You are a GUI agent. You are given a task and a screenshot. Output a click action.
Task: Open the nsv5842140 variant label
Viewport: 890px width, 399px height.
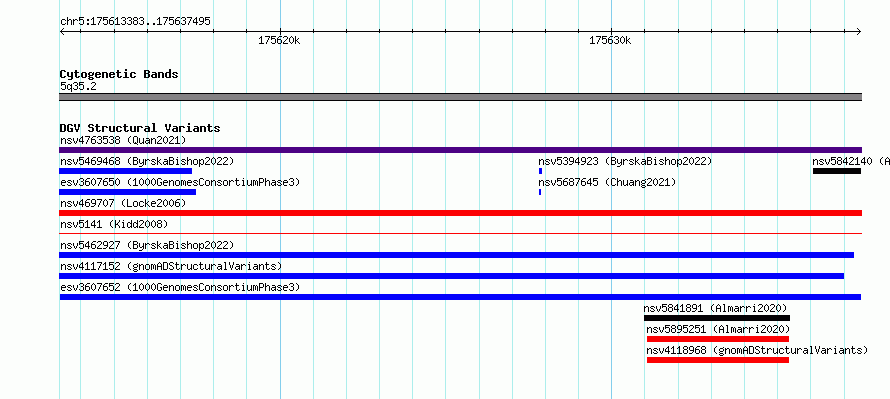tap(851, 161)
